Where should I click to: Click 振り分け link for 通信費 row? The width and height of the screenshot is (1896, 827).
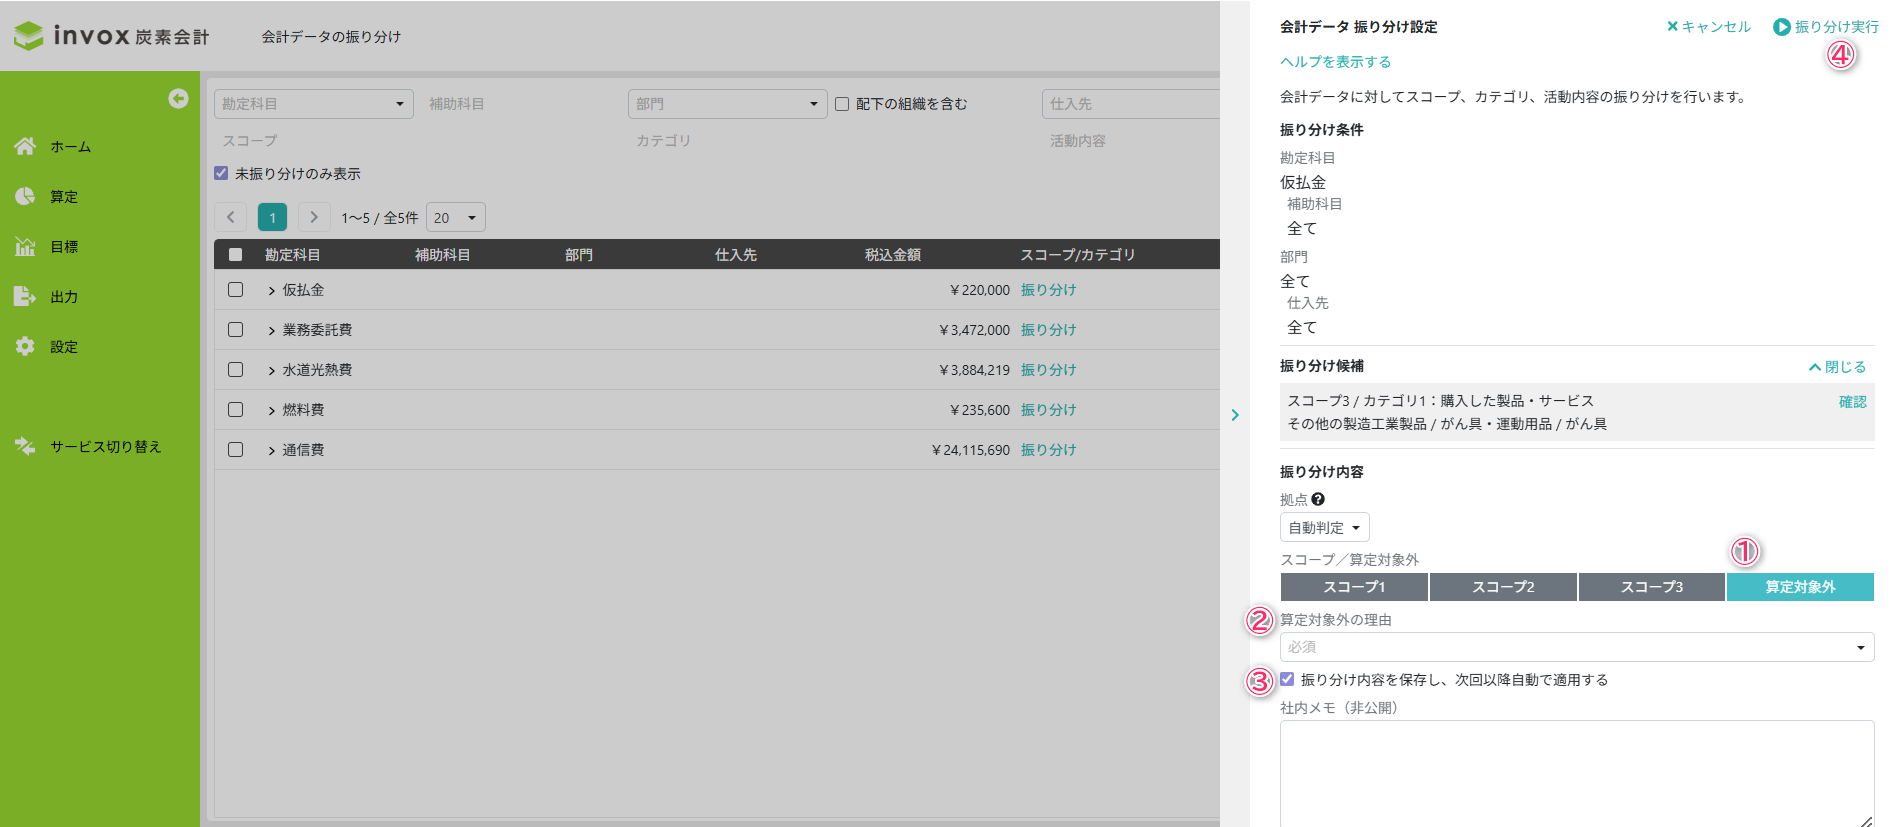pyautogui.click(x=1048, y=450)
